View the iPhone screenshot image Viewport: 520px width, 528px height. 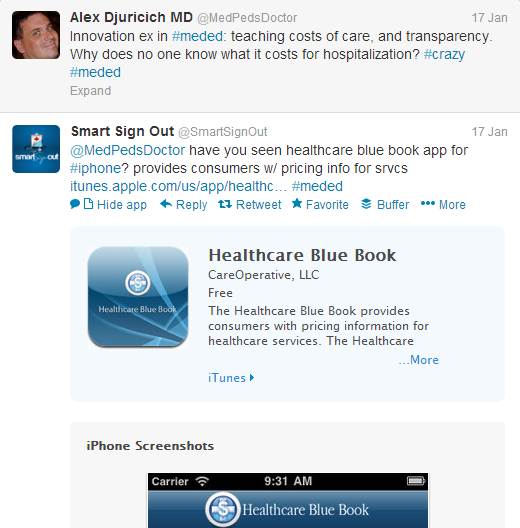pyautogui.click(x=288, y=500)
